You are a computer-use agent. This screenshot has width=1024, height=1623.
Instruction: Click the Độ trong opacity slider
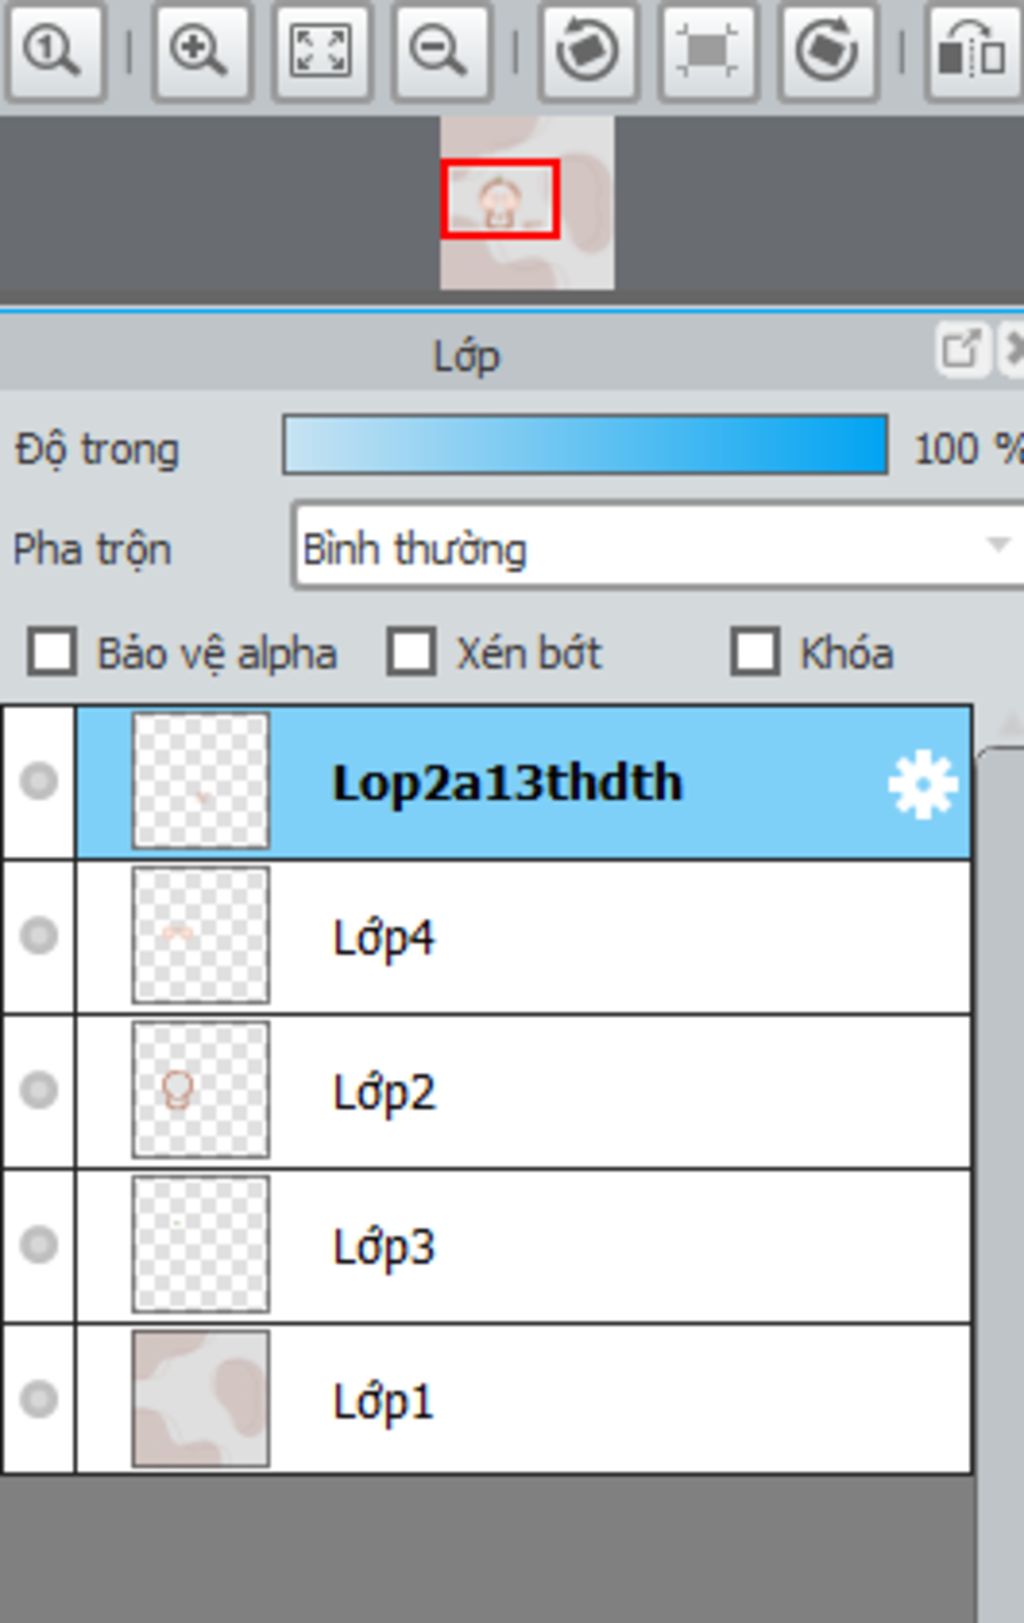click(585, 445)
